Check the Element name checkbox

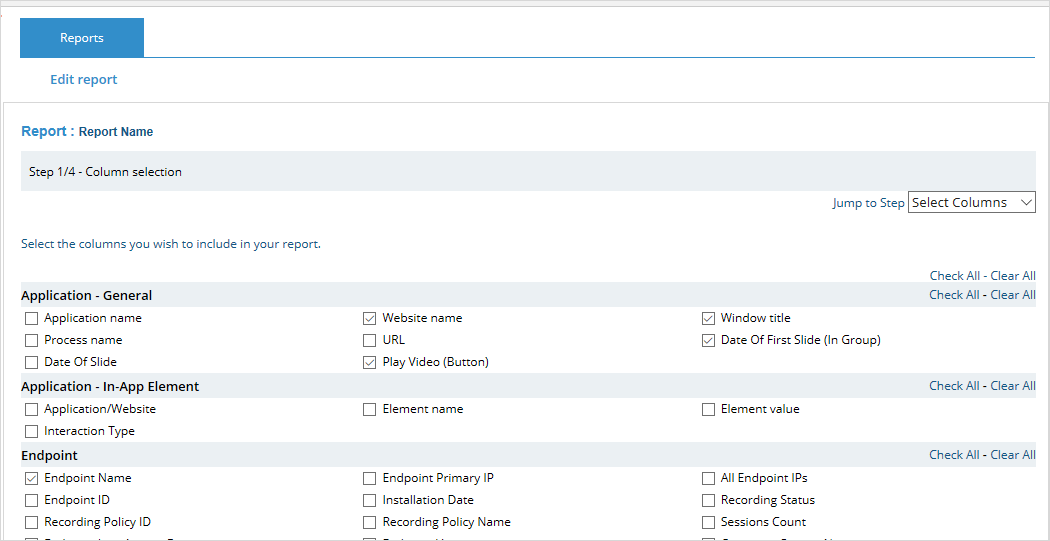pyautogui.click(x=370, y=409)
